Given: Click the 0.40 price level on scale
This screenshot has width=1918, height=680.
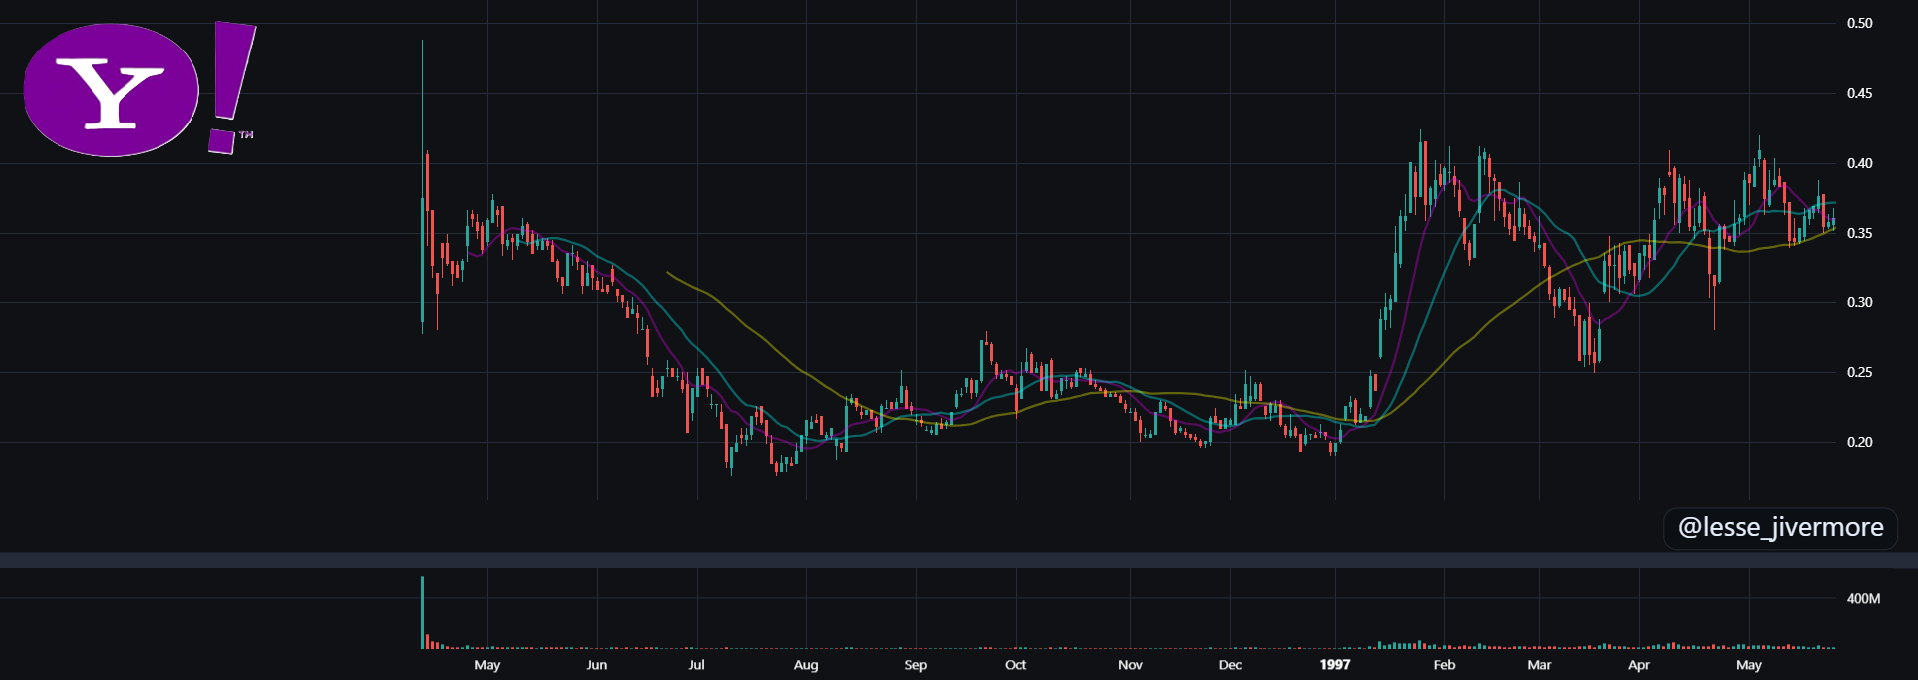Looking at the screenshot, I should [x=1859, y=163].
